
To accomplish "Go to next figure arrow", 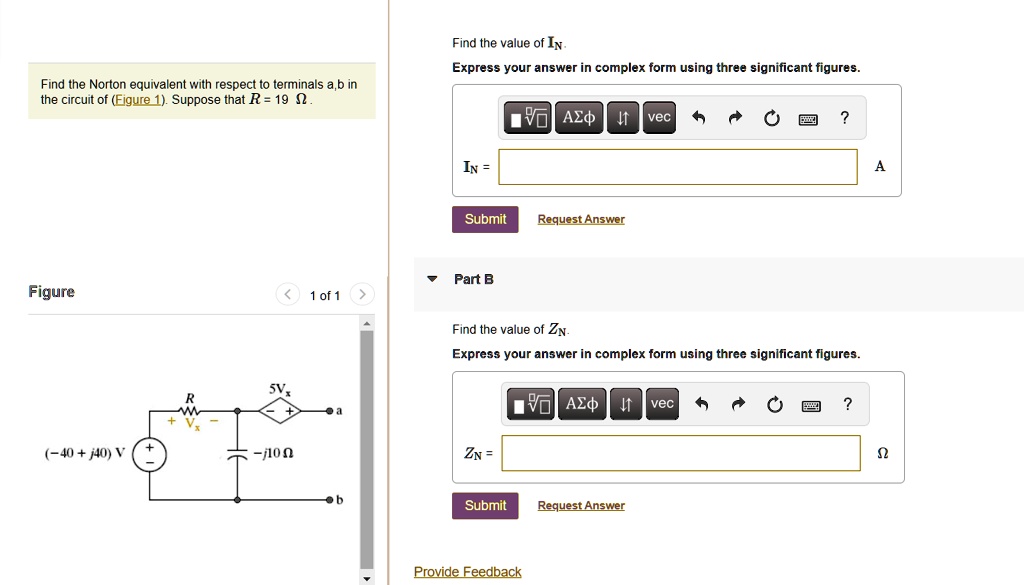I will (362, 294).
